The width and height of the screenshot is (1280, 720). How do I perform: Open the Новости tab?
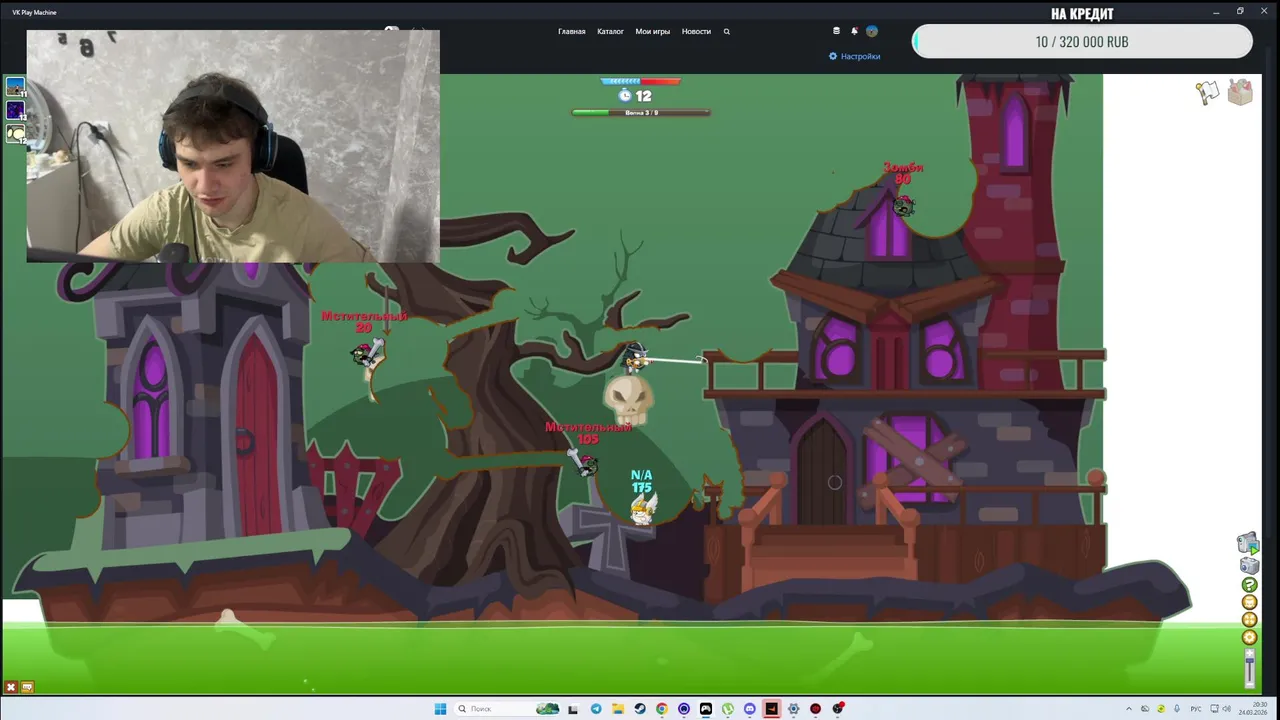coord(696,31)
